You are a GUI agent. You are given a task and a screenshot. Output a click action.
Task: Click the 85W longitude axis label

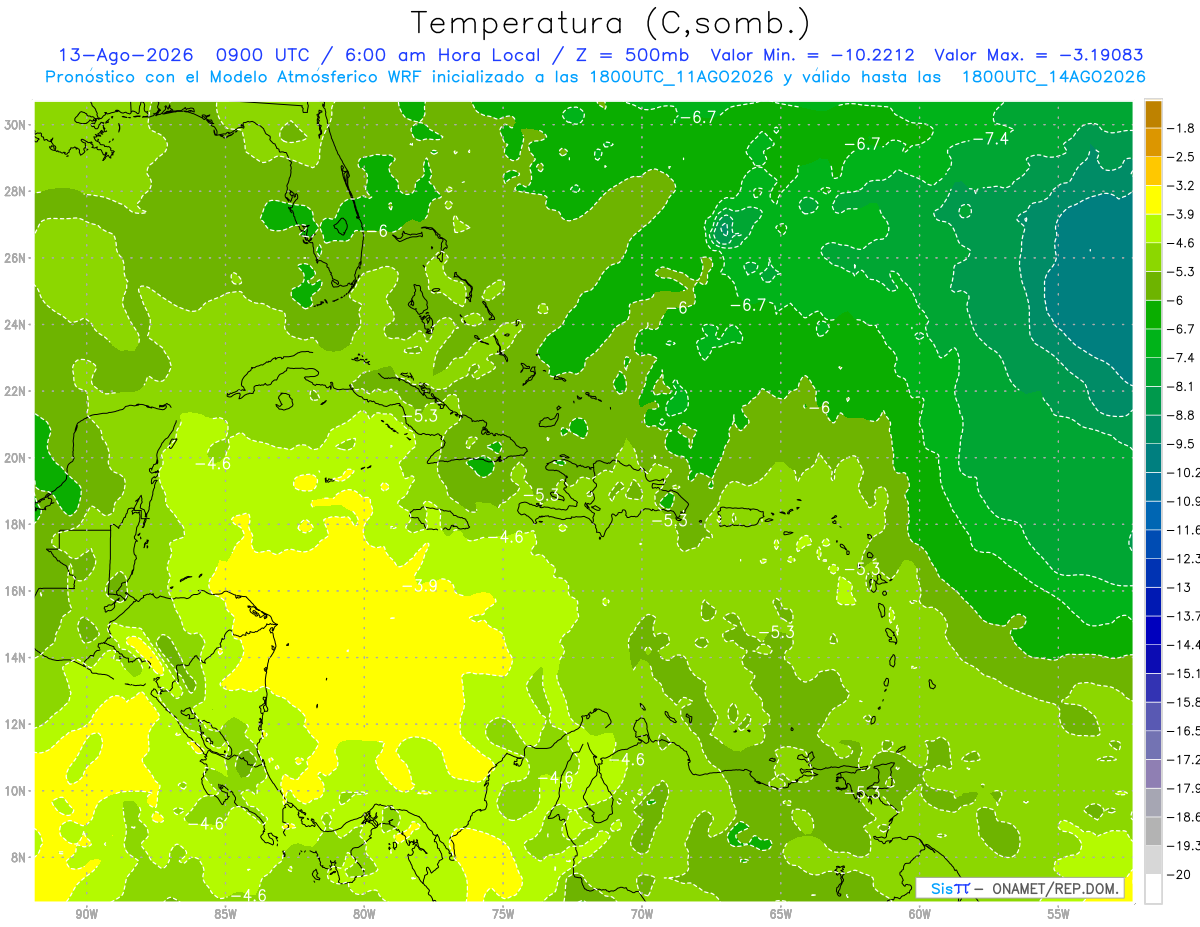point(225,914)
